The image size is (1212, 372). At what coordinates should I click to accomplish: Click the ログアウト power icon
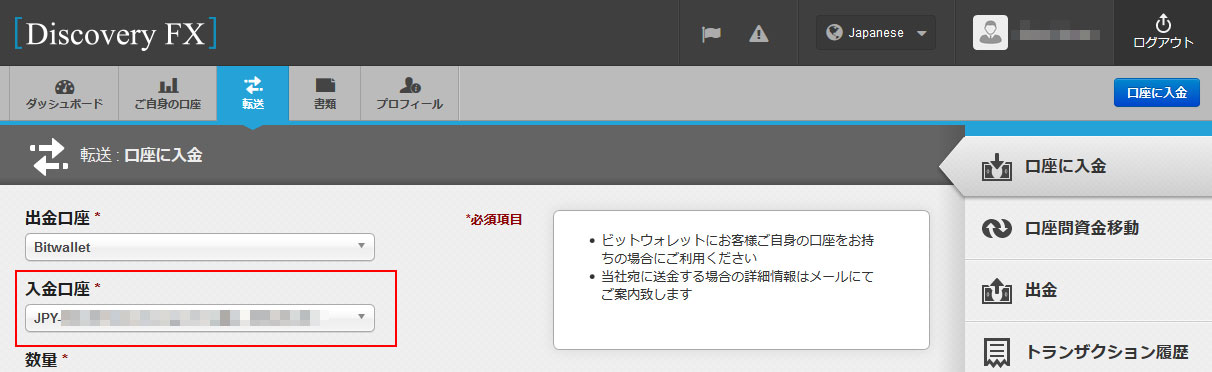point(1162,22)
